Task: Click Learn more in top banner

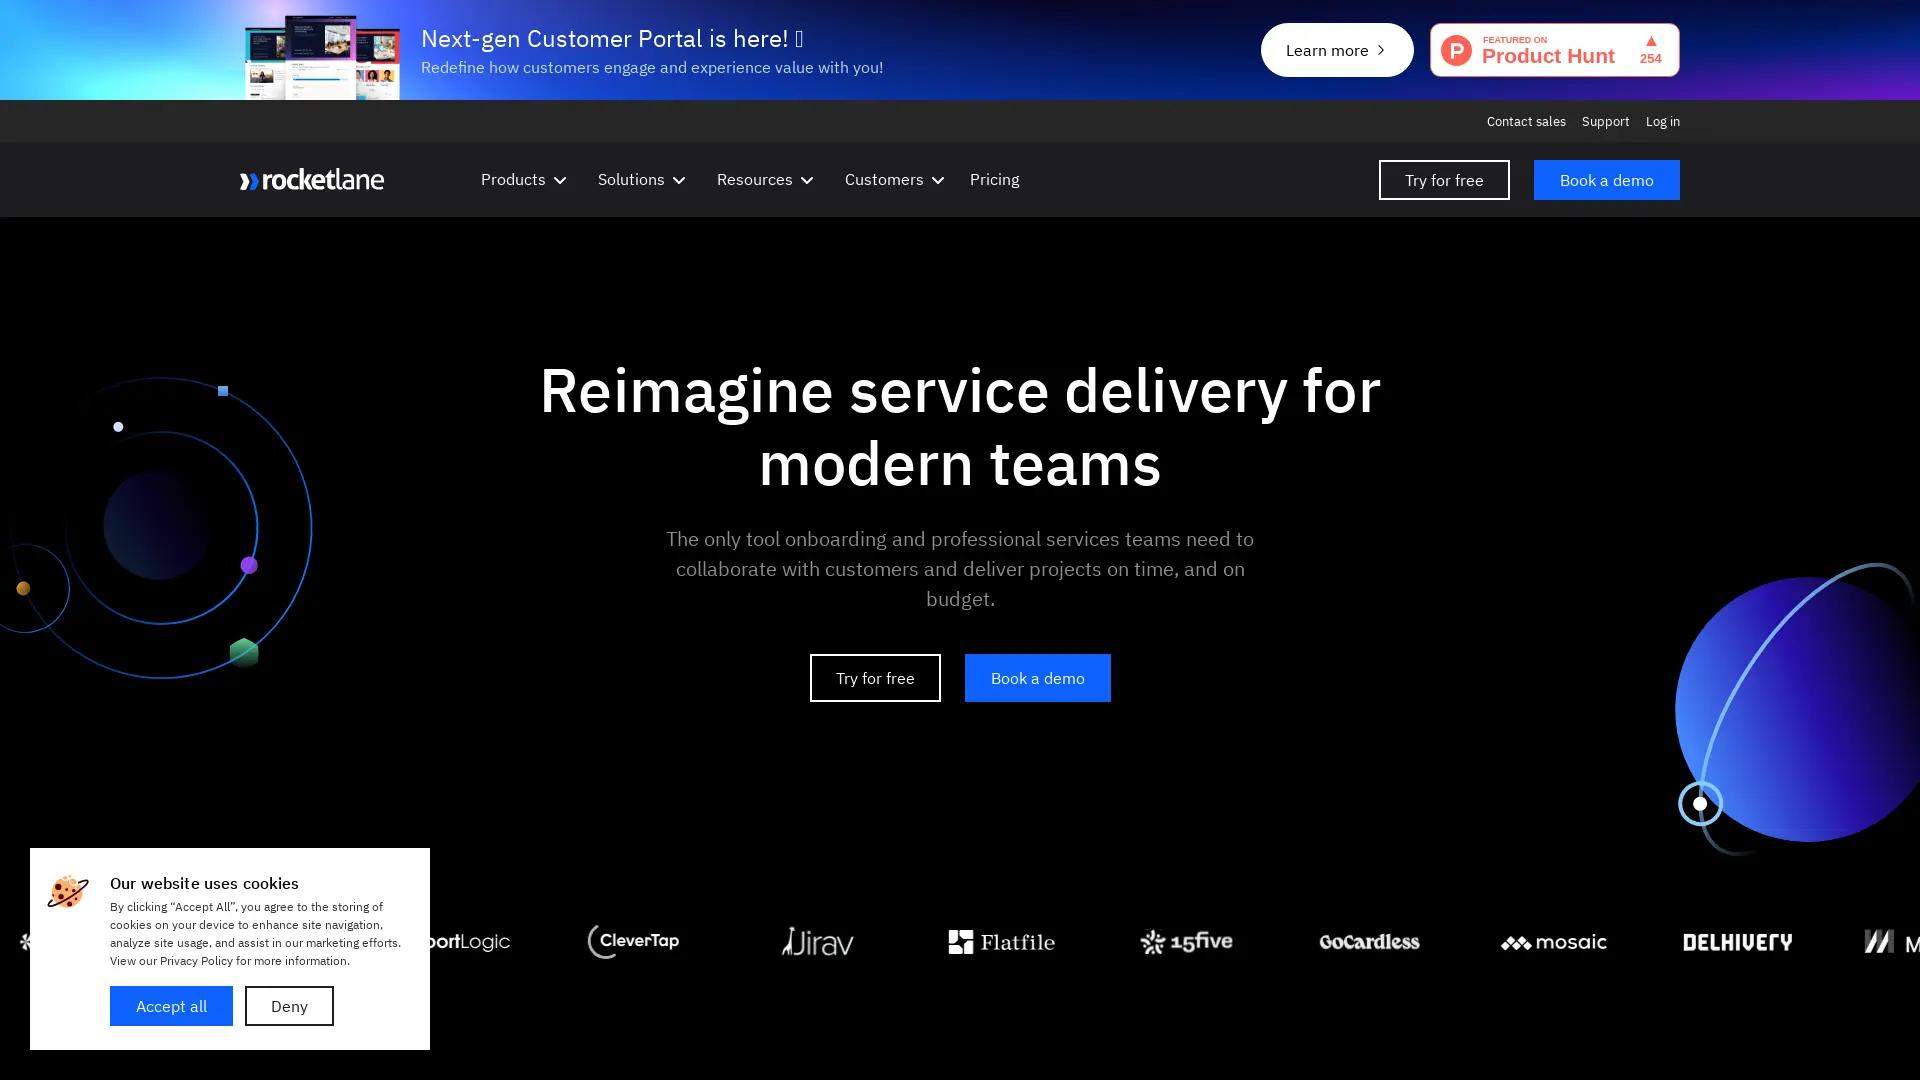Action: click(1336, 50)
